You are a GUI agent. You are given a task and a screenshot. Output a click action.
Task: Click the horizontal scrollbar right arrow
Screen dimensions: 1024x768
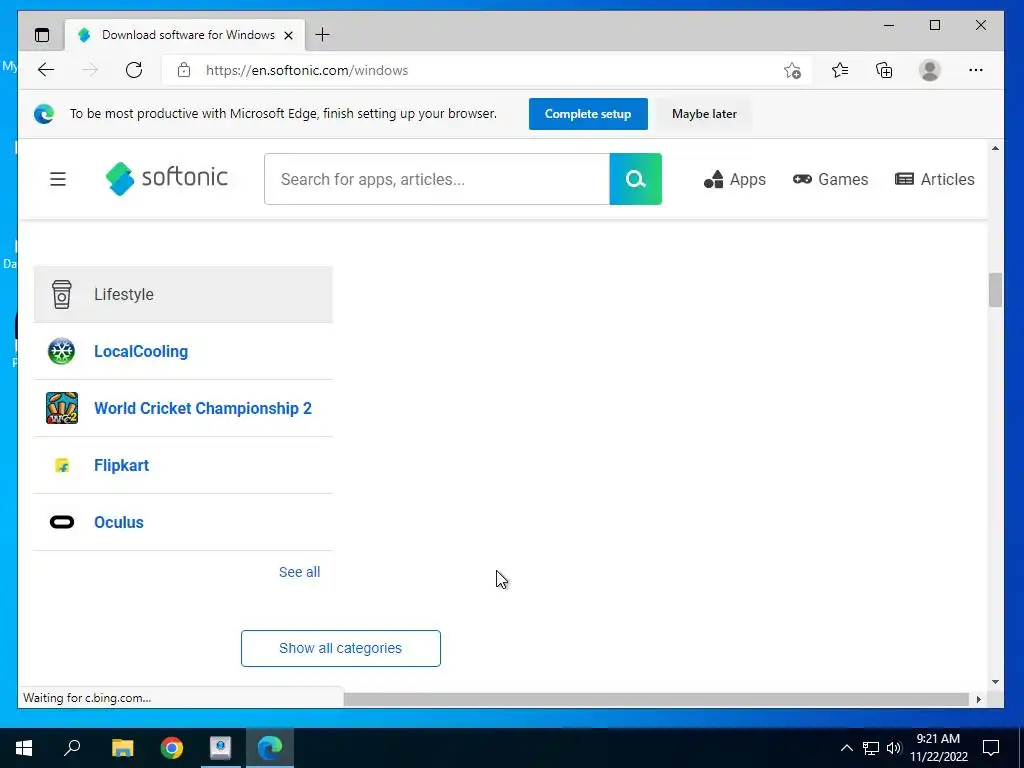978,699
